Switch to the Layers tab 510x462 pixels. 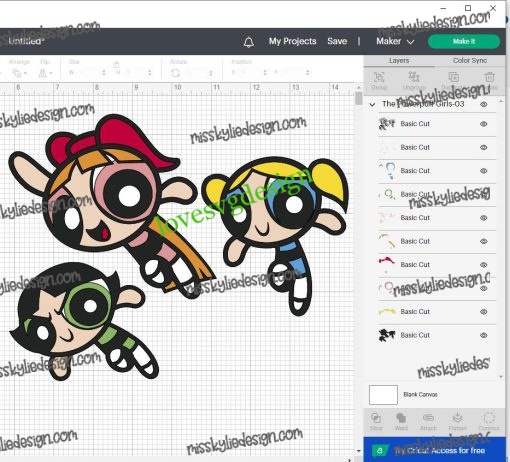pyautogui.click(x=399, y=61)
